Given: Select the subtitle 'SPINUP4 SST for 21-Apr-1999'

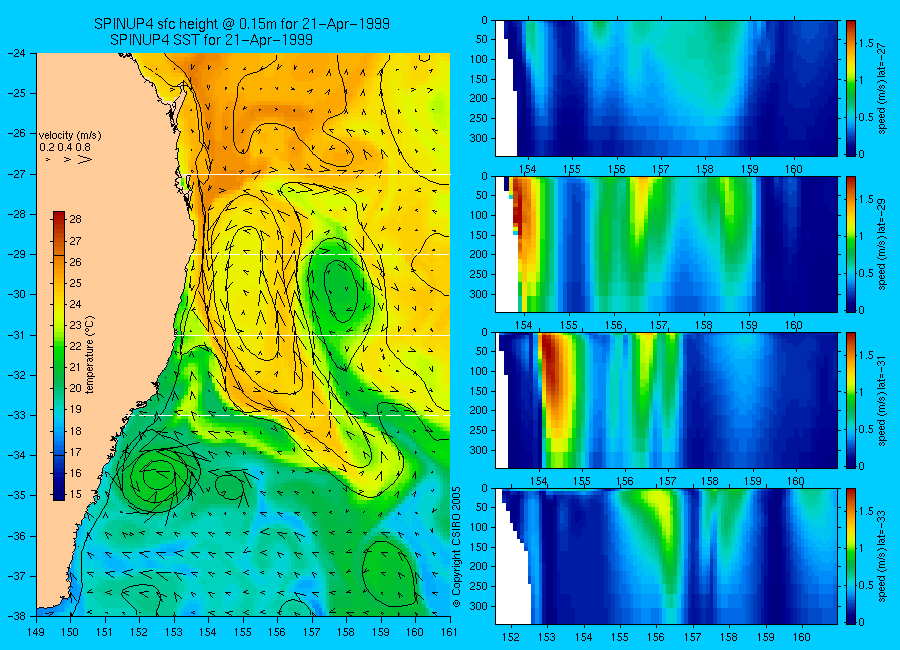Looking at the screenshot, I should [211, 40].
